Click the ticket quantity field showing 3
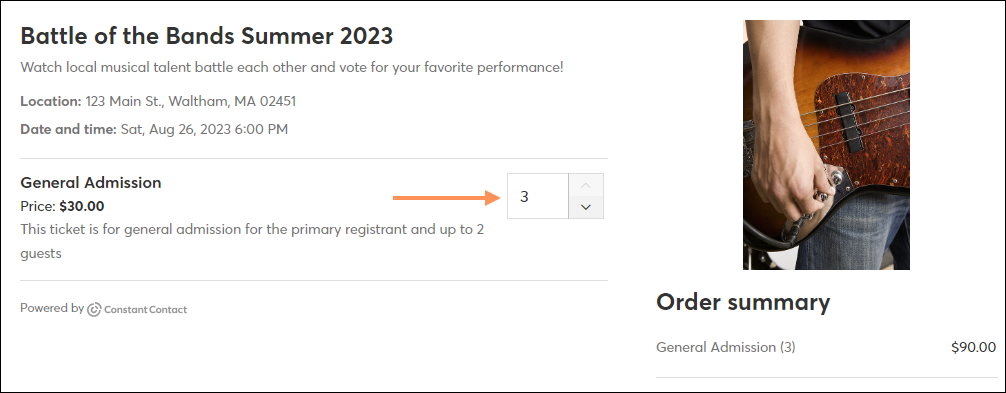The image size is (1006, 393). tap(538, 196)
